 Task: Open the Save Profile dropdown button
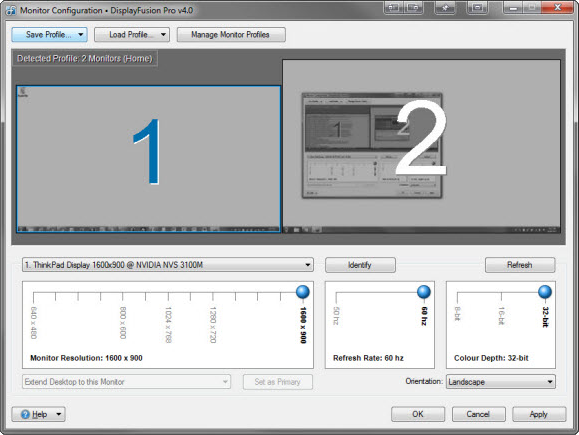point(49,35)
